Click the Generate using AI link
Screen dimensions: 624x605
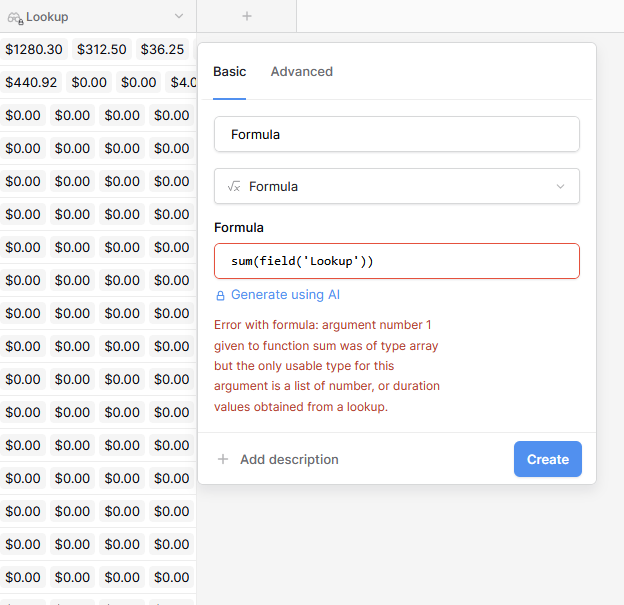[x=285, y=295]
